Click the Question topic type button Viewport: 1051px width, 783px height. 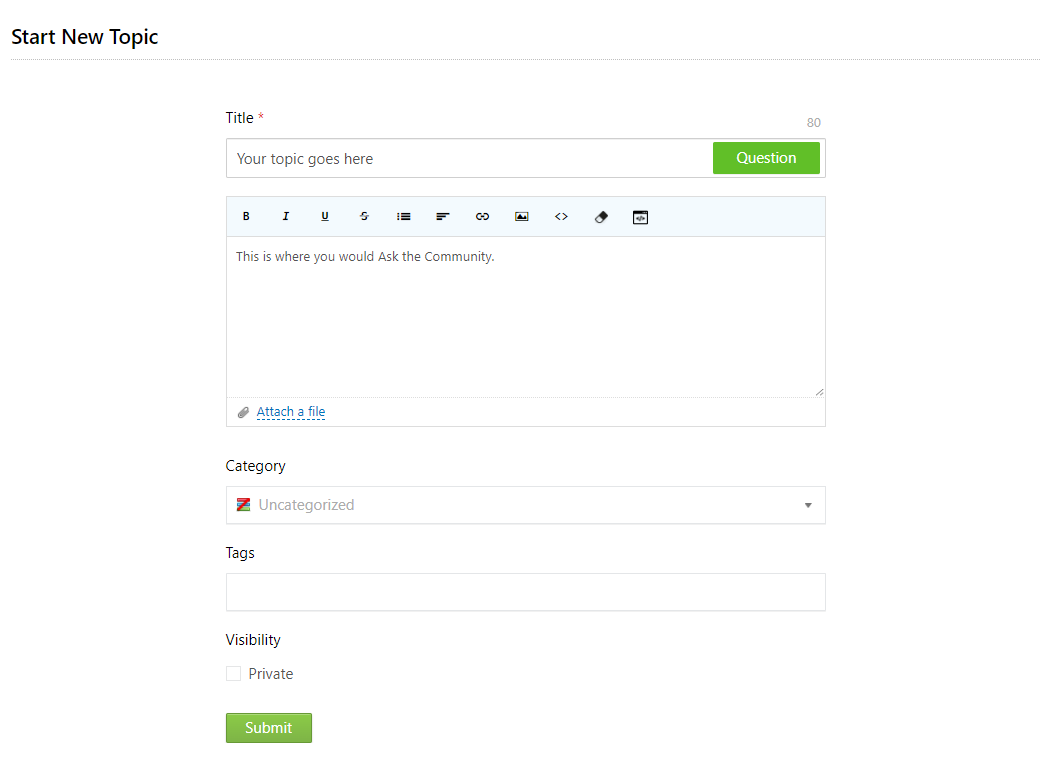coord(766,158)
